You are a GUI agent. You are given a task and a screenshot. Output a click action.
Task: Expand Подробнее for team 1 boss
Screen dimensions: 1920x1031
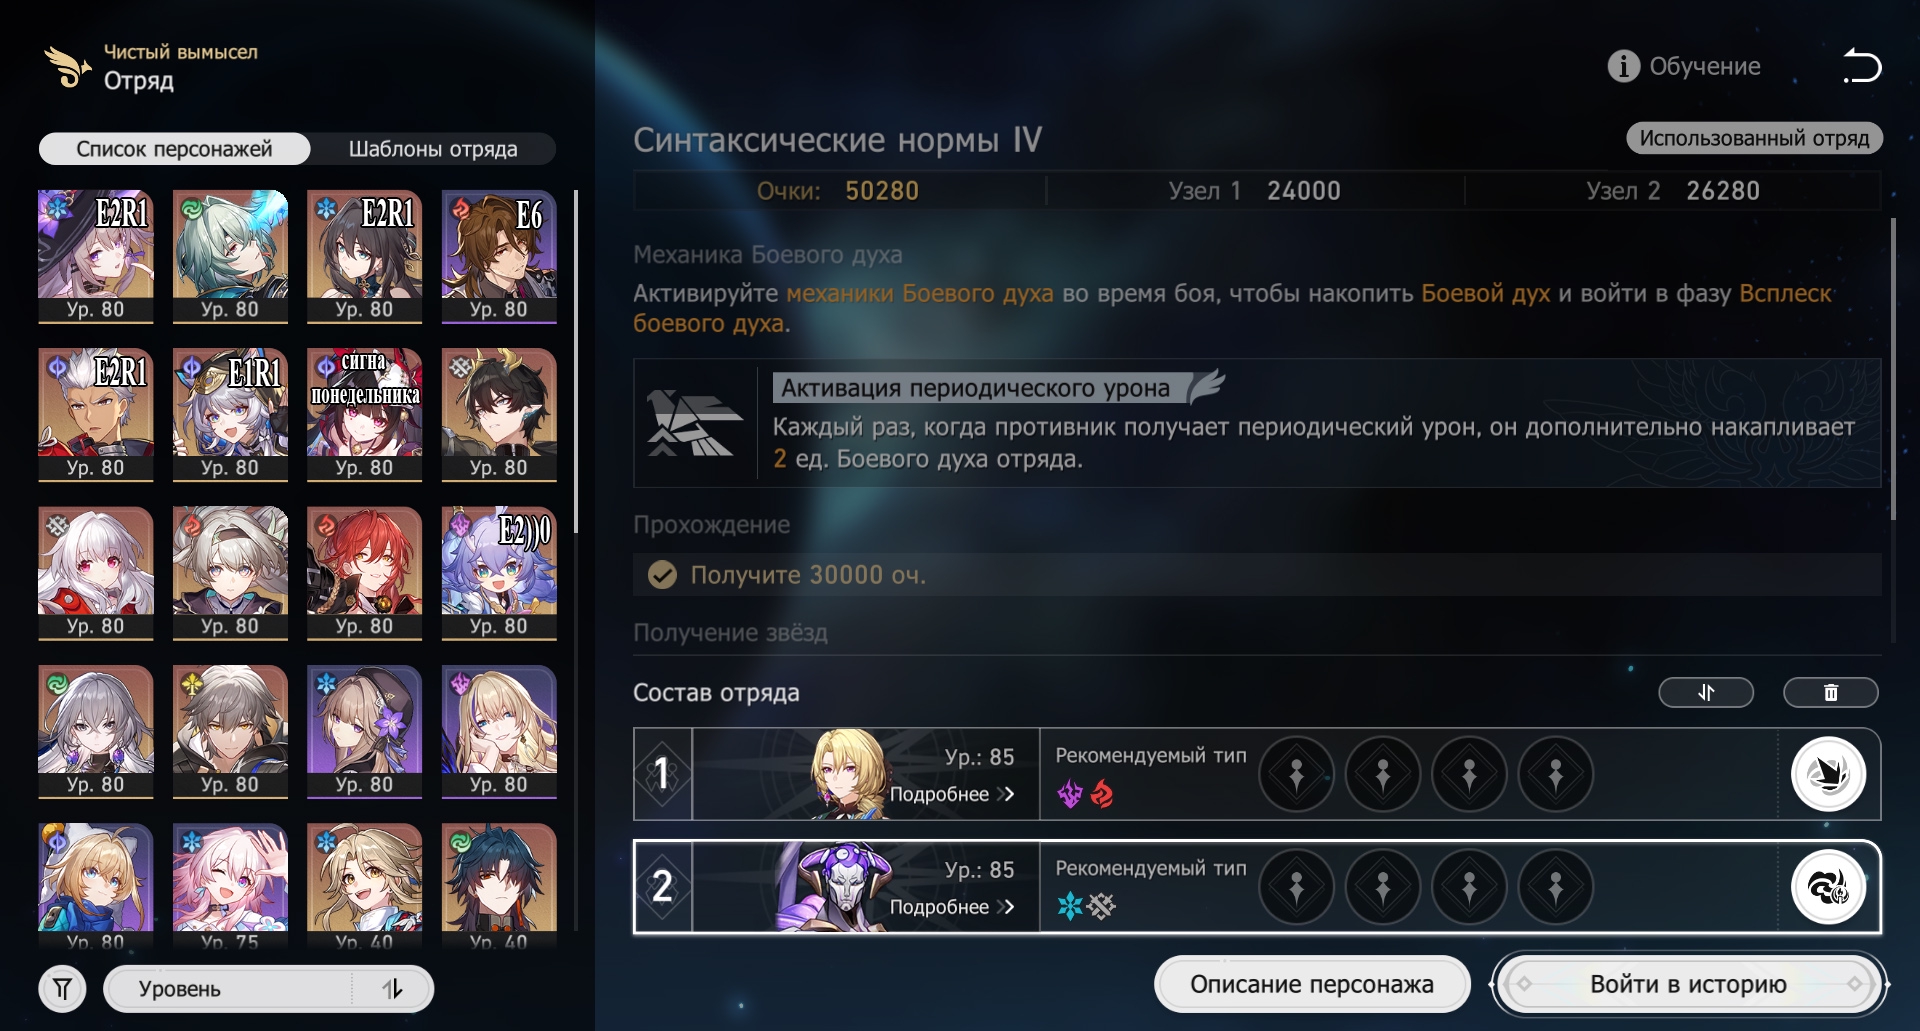click(x=952, y=794)
